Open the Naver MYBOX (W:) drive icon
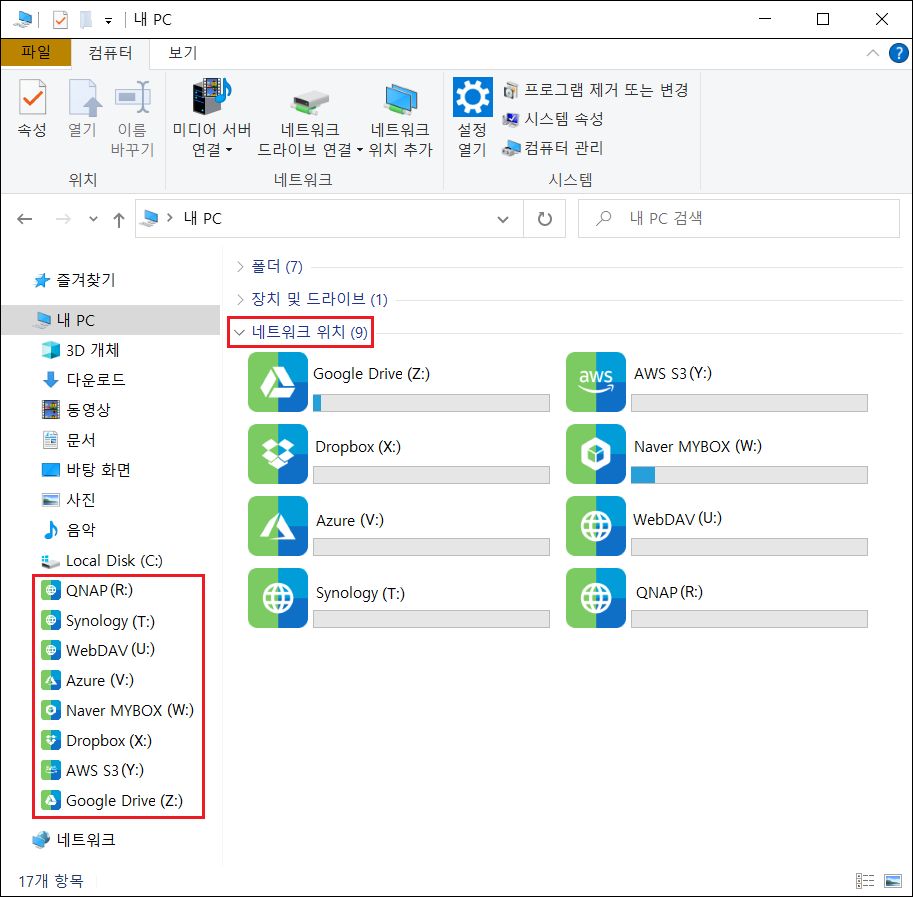The width and height of the screenshot is (913, 897). [x=596, y=454]
